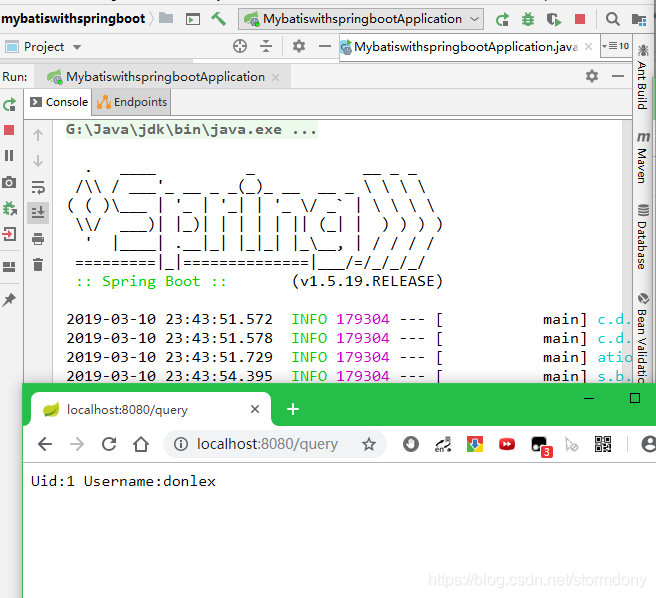Click the Pause output icon
This screenshot has width=656, height=598.
(x=9, y=156)
